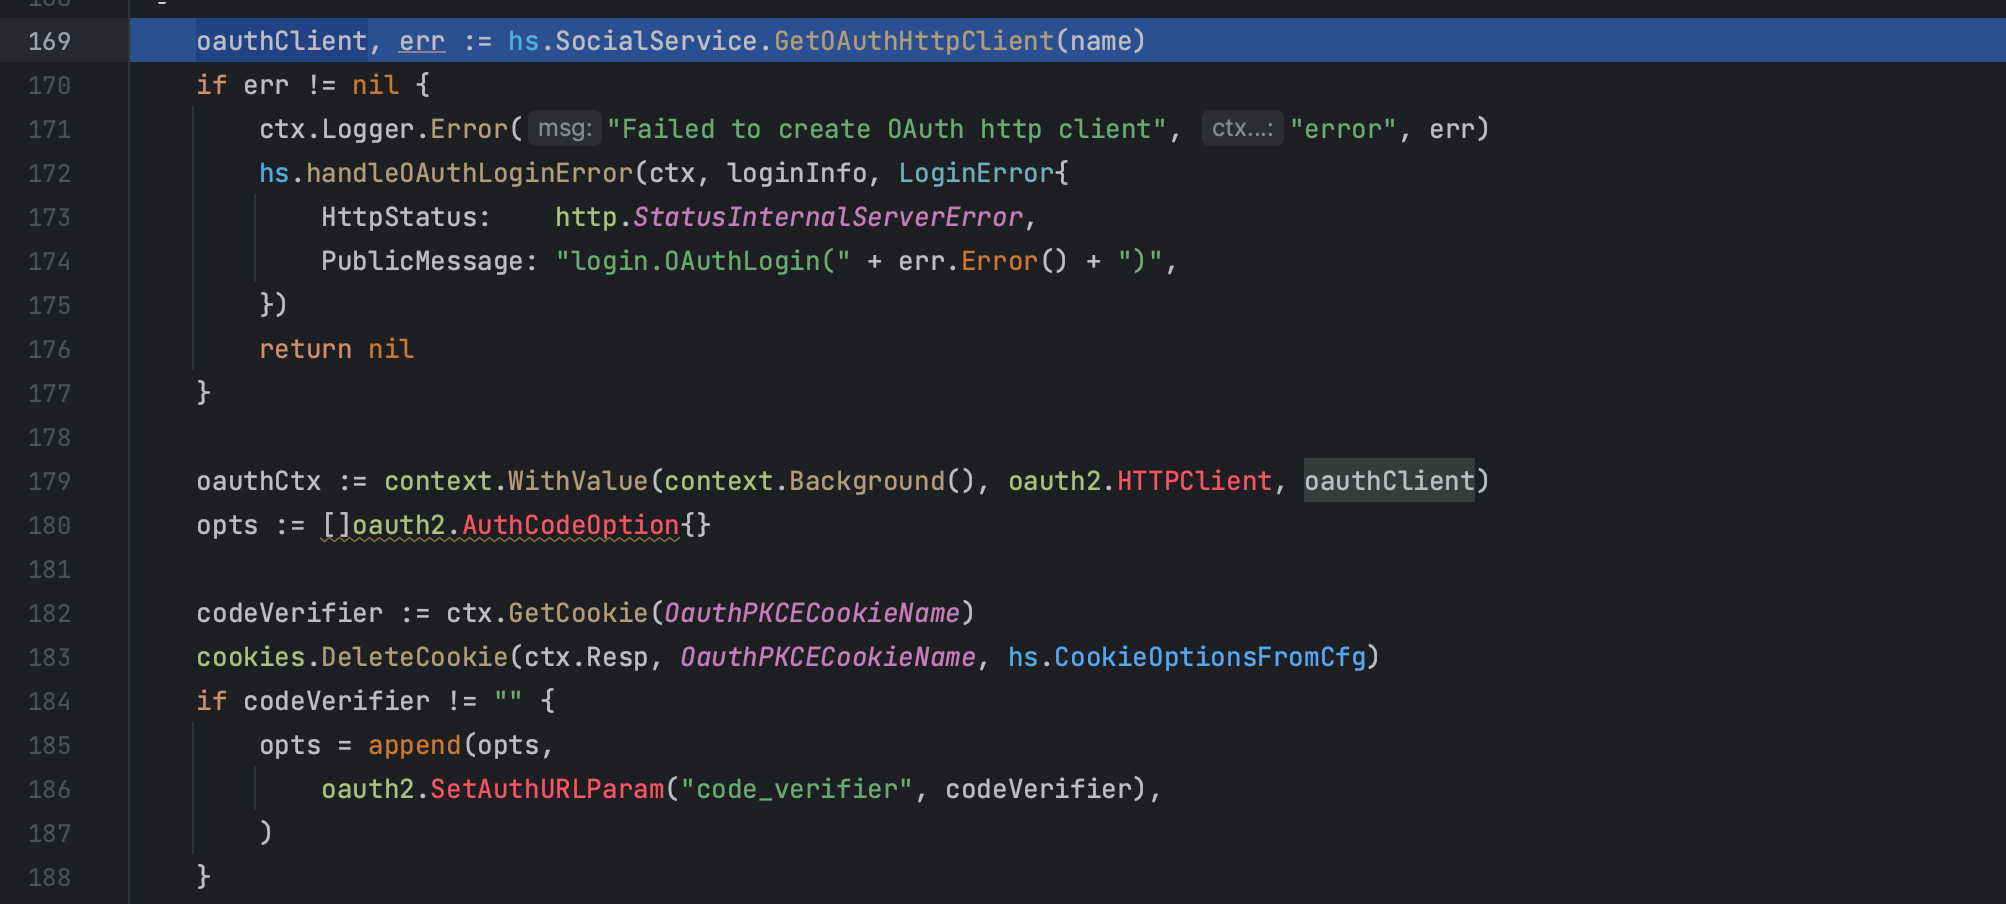This screenshot has height=904, width=2006.
Task: Click the underlined 'err' variable on line 169
Action: (421, 41)
